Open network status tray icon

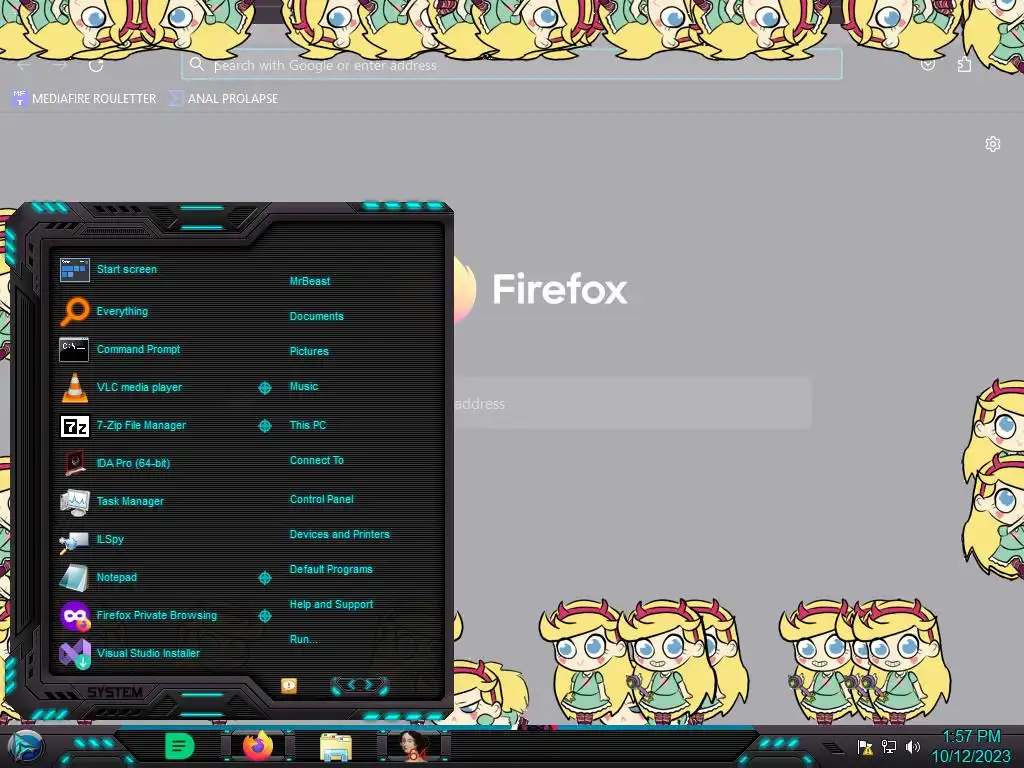tap(889, 746)
